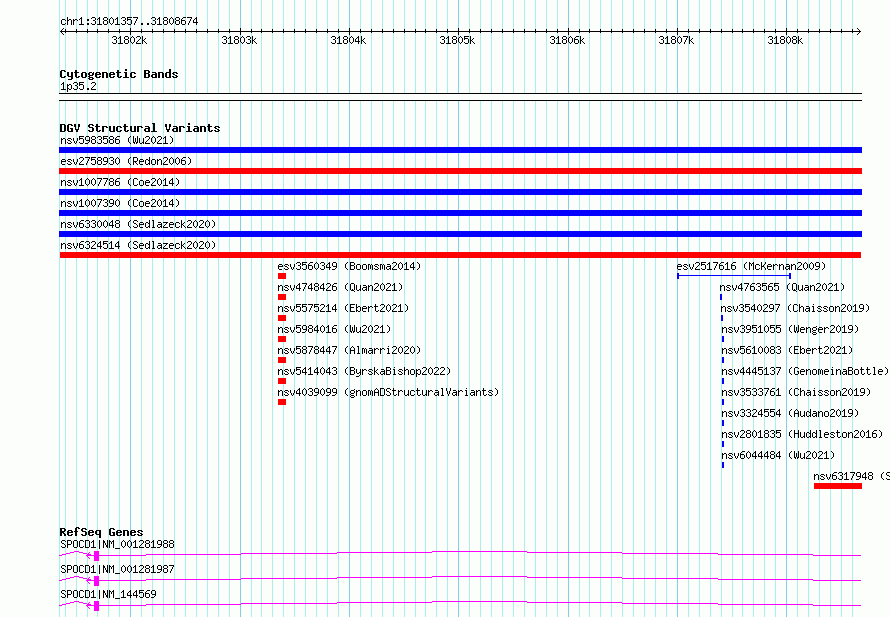
Task: Open nsv6330048 (Sedlazeck2020) label
Action: (x=138, y=224)
